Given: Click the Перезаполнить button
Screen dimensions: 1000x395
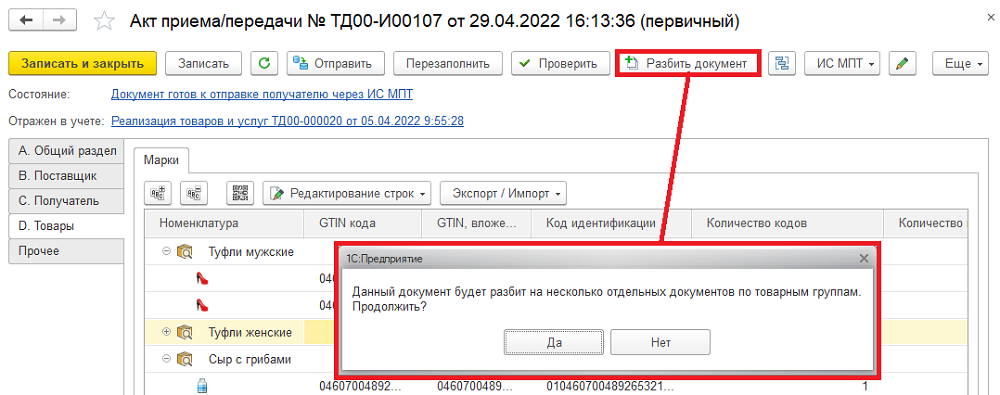Looking at the screenshot, I should tap(448, 63).
